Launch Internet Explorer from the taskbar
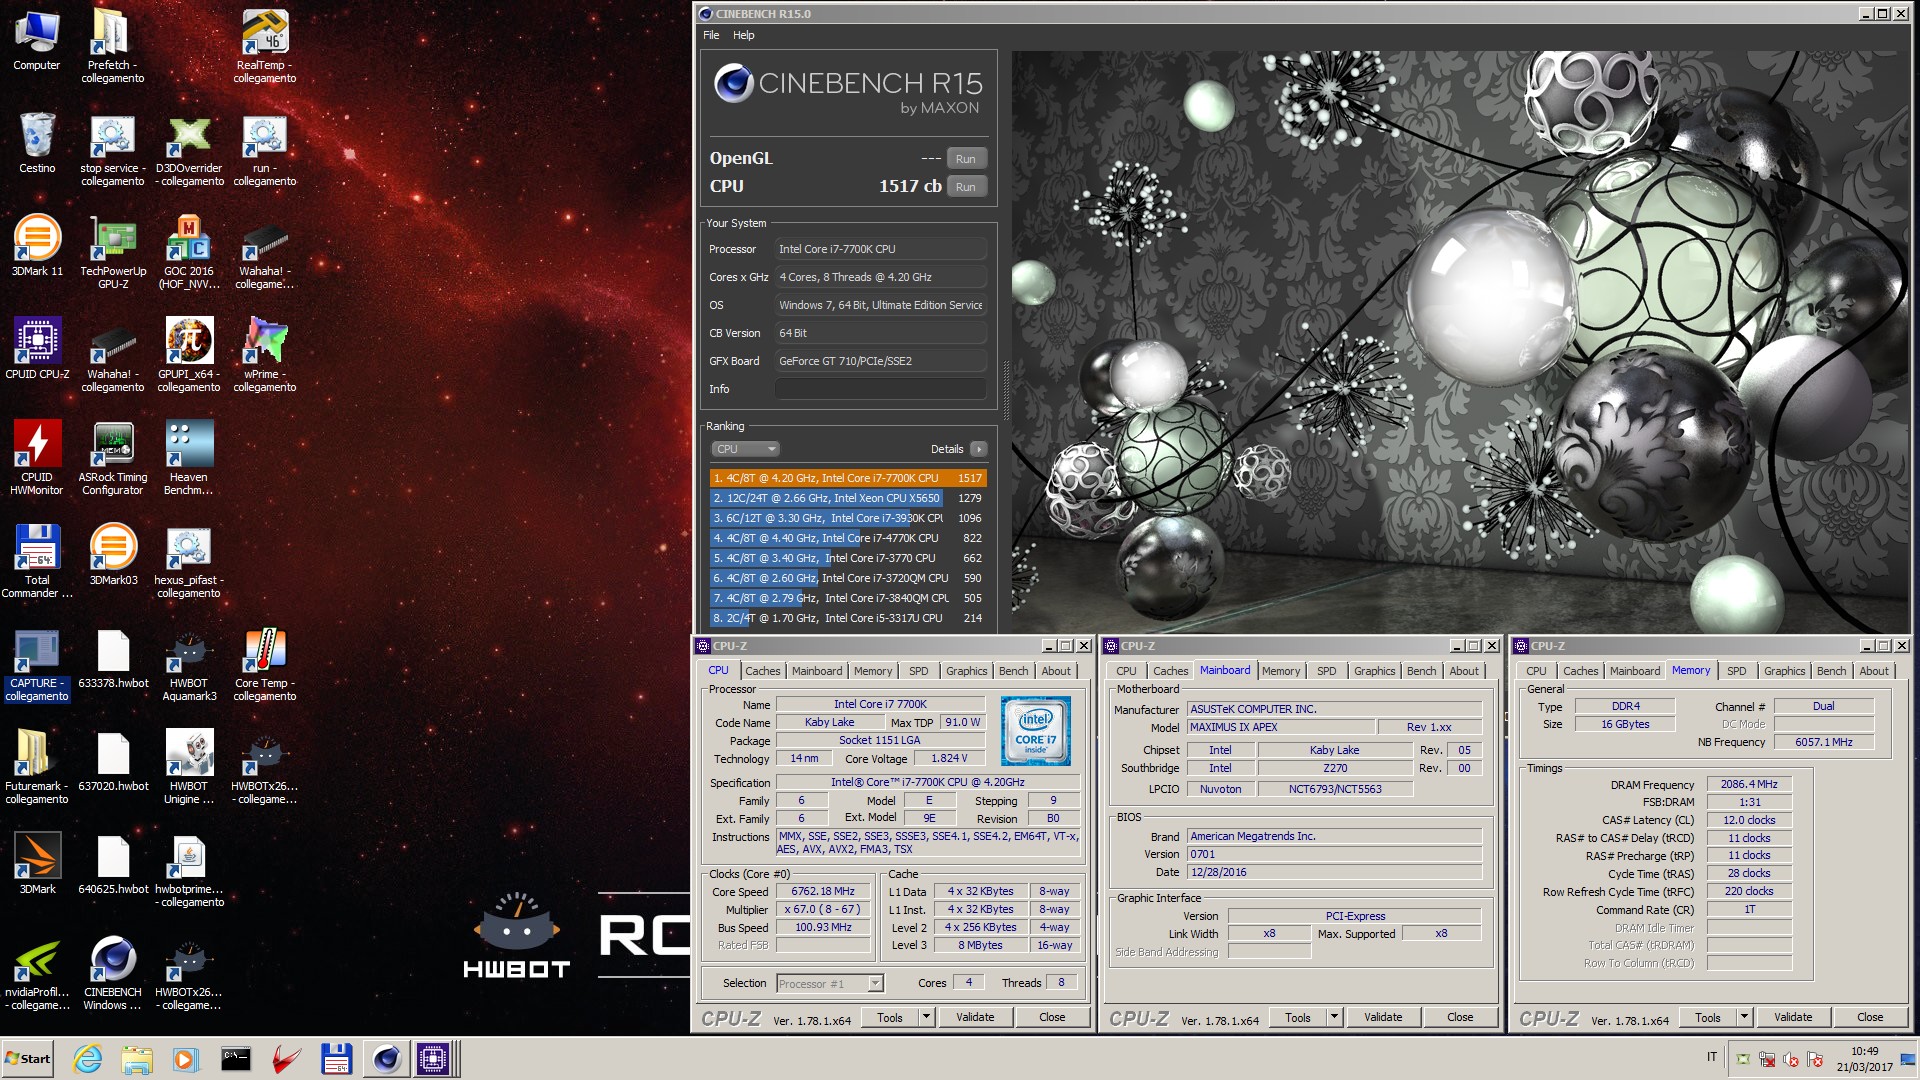This screenshot has height=1080, width=1920. click(88, 1058)
